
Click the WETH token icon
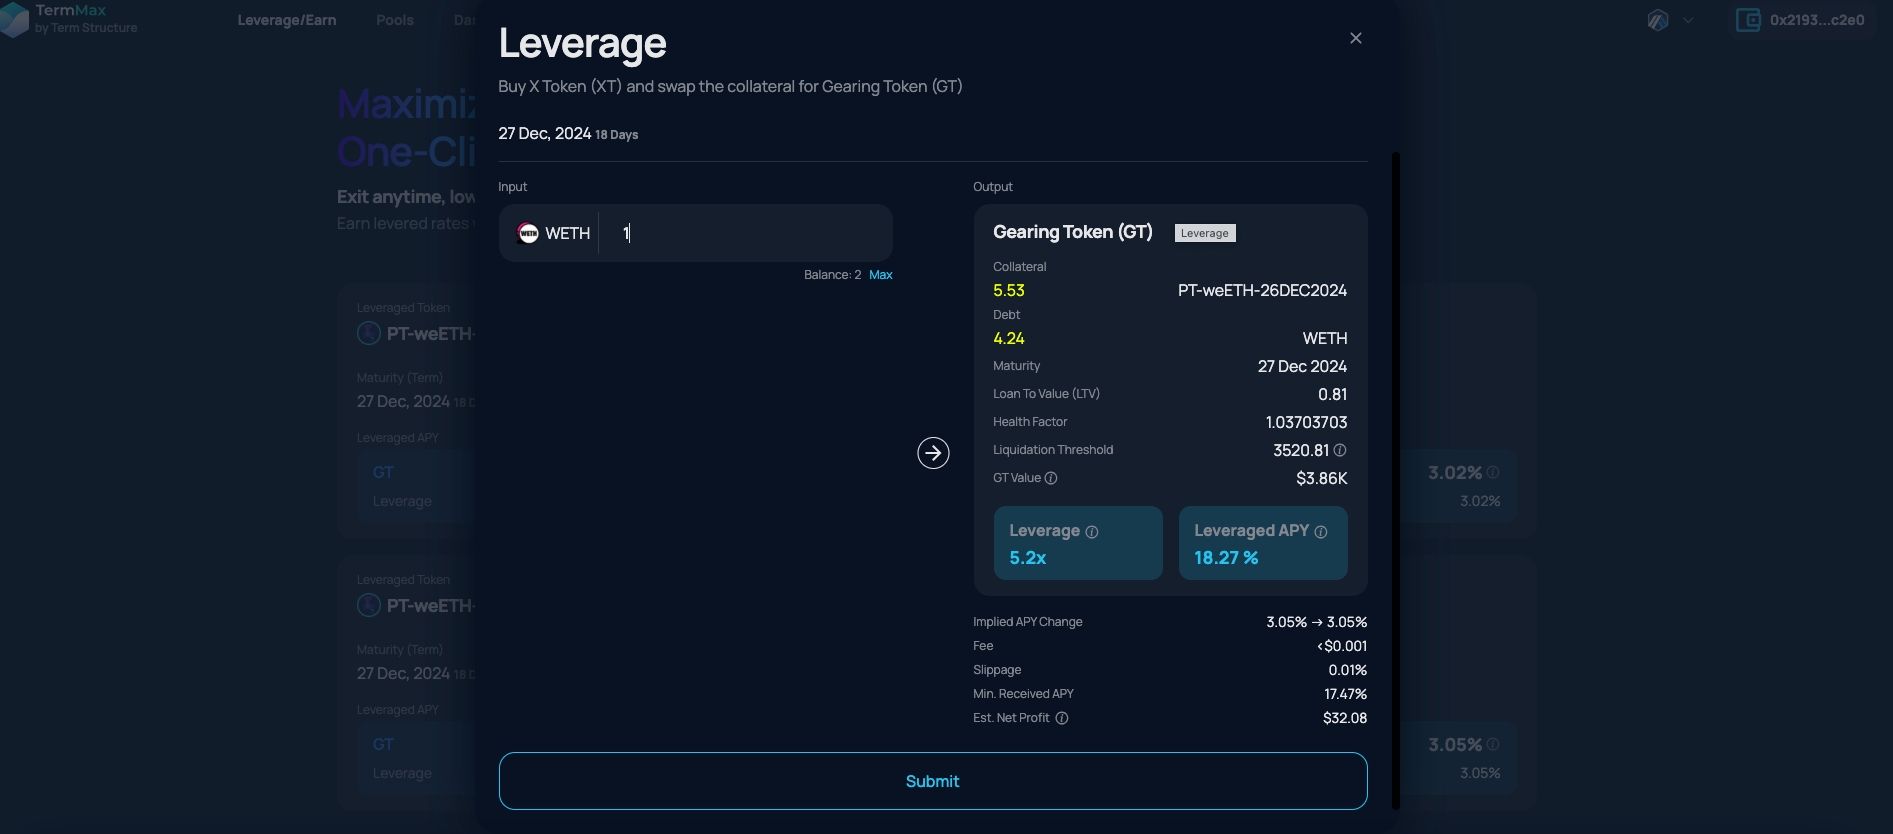click(528, 233)
